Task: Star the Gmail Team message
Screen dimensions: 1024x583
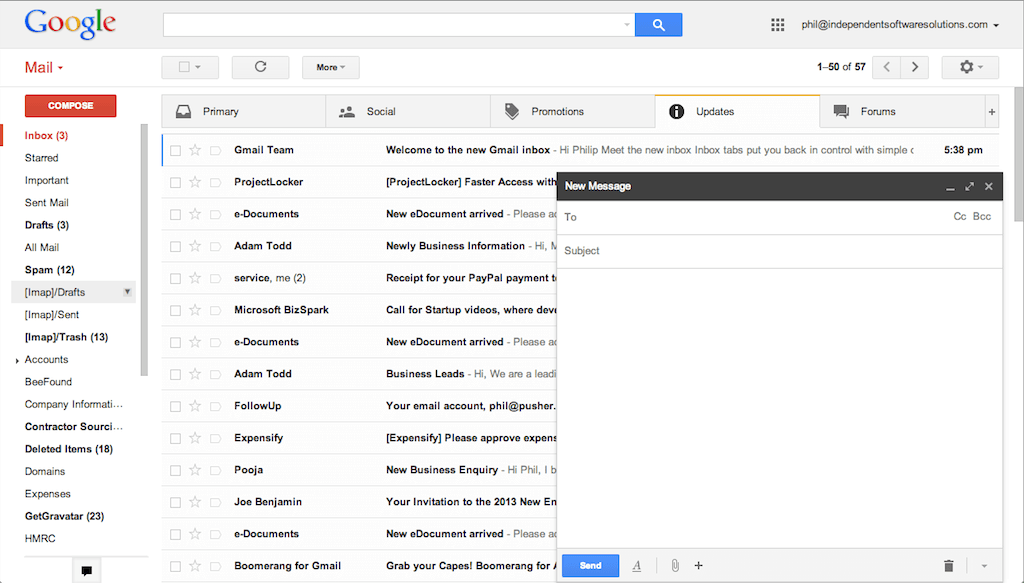Action: (x=195, y=150)
